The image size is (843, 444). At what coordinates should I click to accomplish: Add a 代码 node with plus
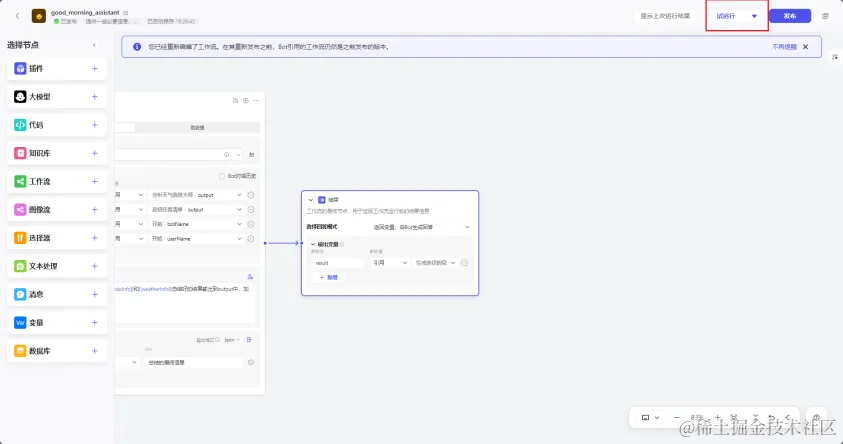(x=95, y=125)
